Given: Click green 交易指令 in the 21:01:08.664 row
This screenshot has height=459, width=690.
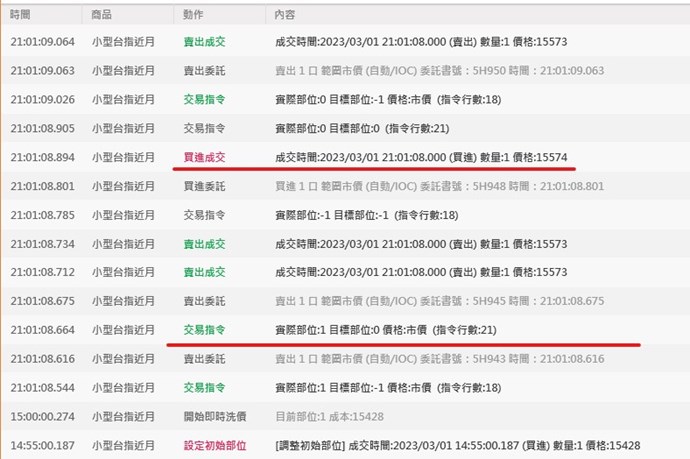Looking at the screenshot, I should point(205,330).
